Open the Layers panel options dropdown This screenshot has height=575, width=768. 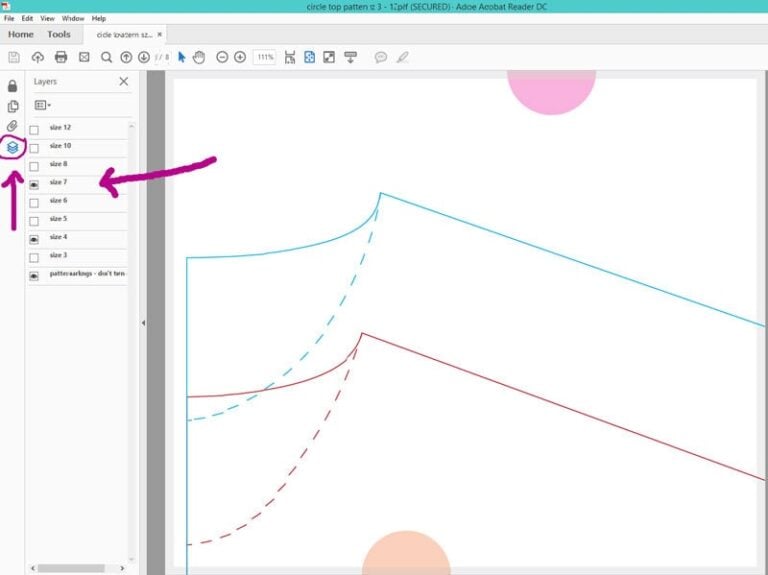[x=43, y=105]
